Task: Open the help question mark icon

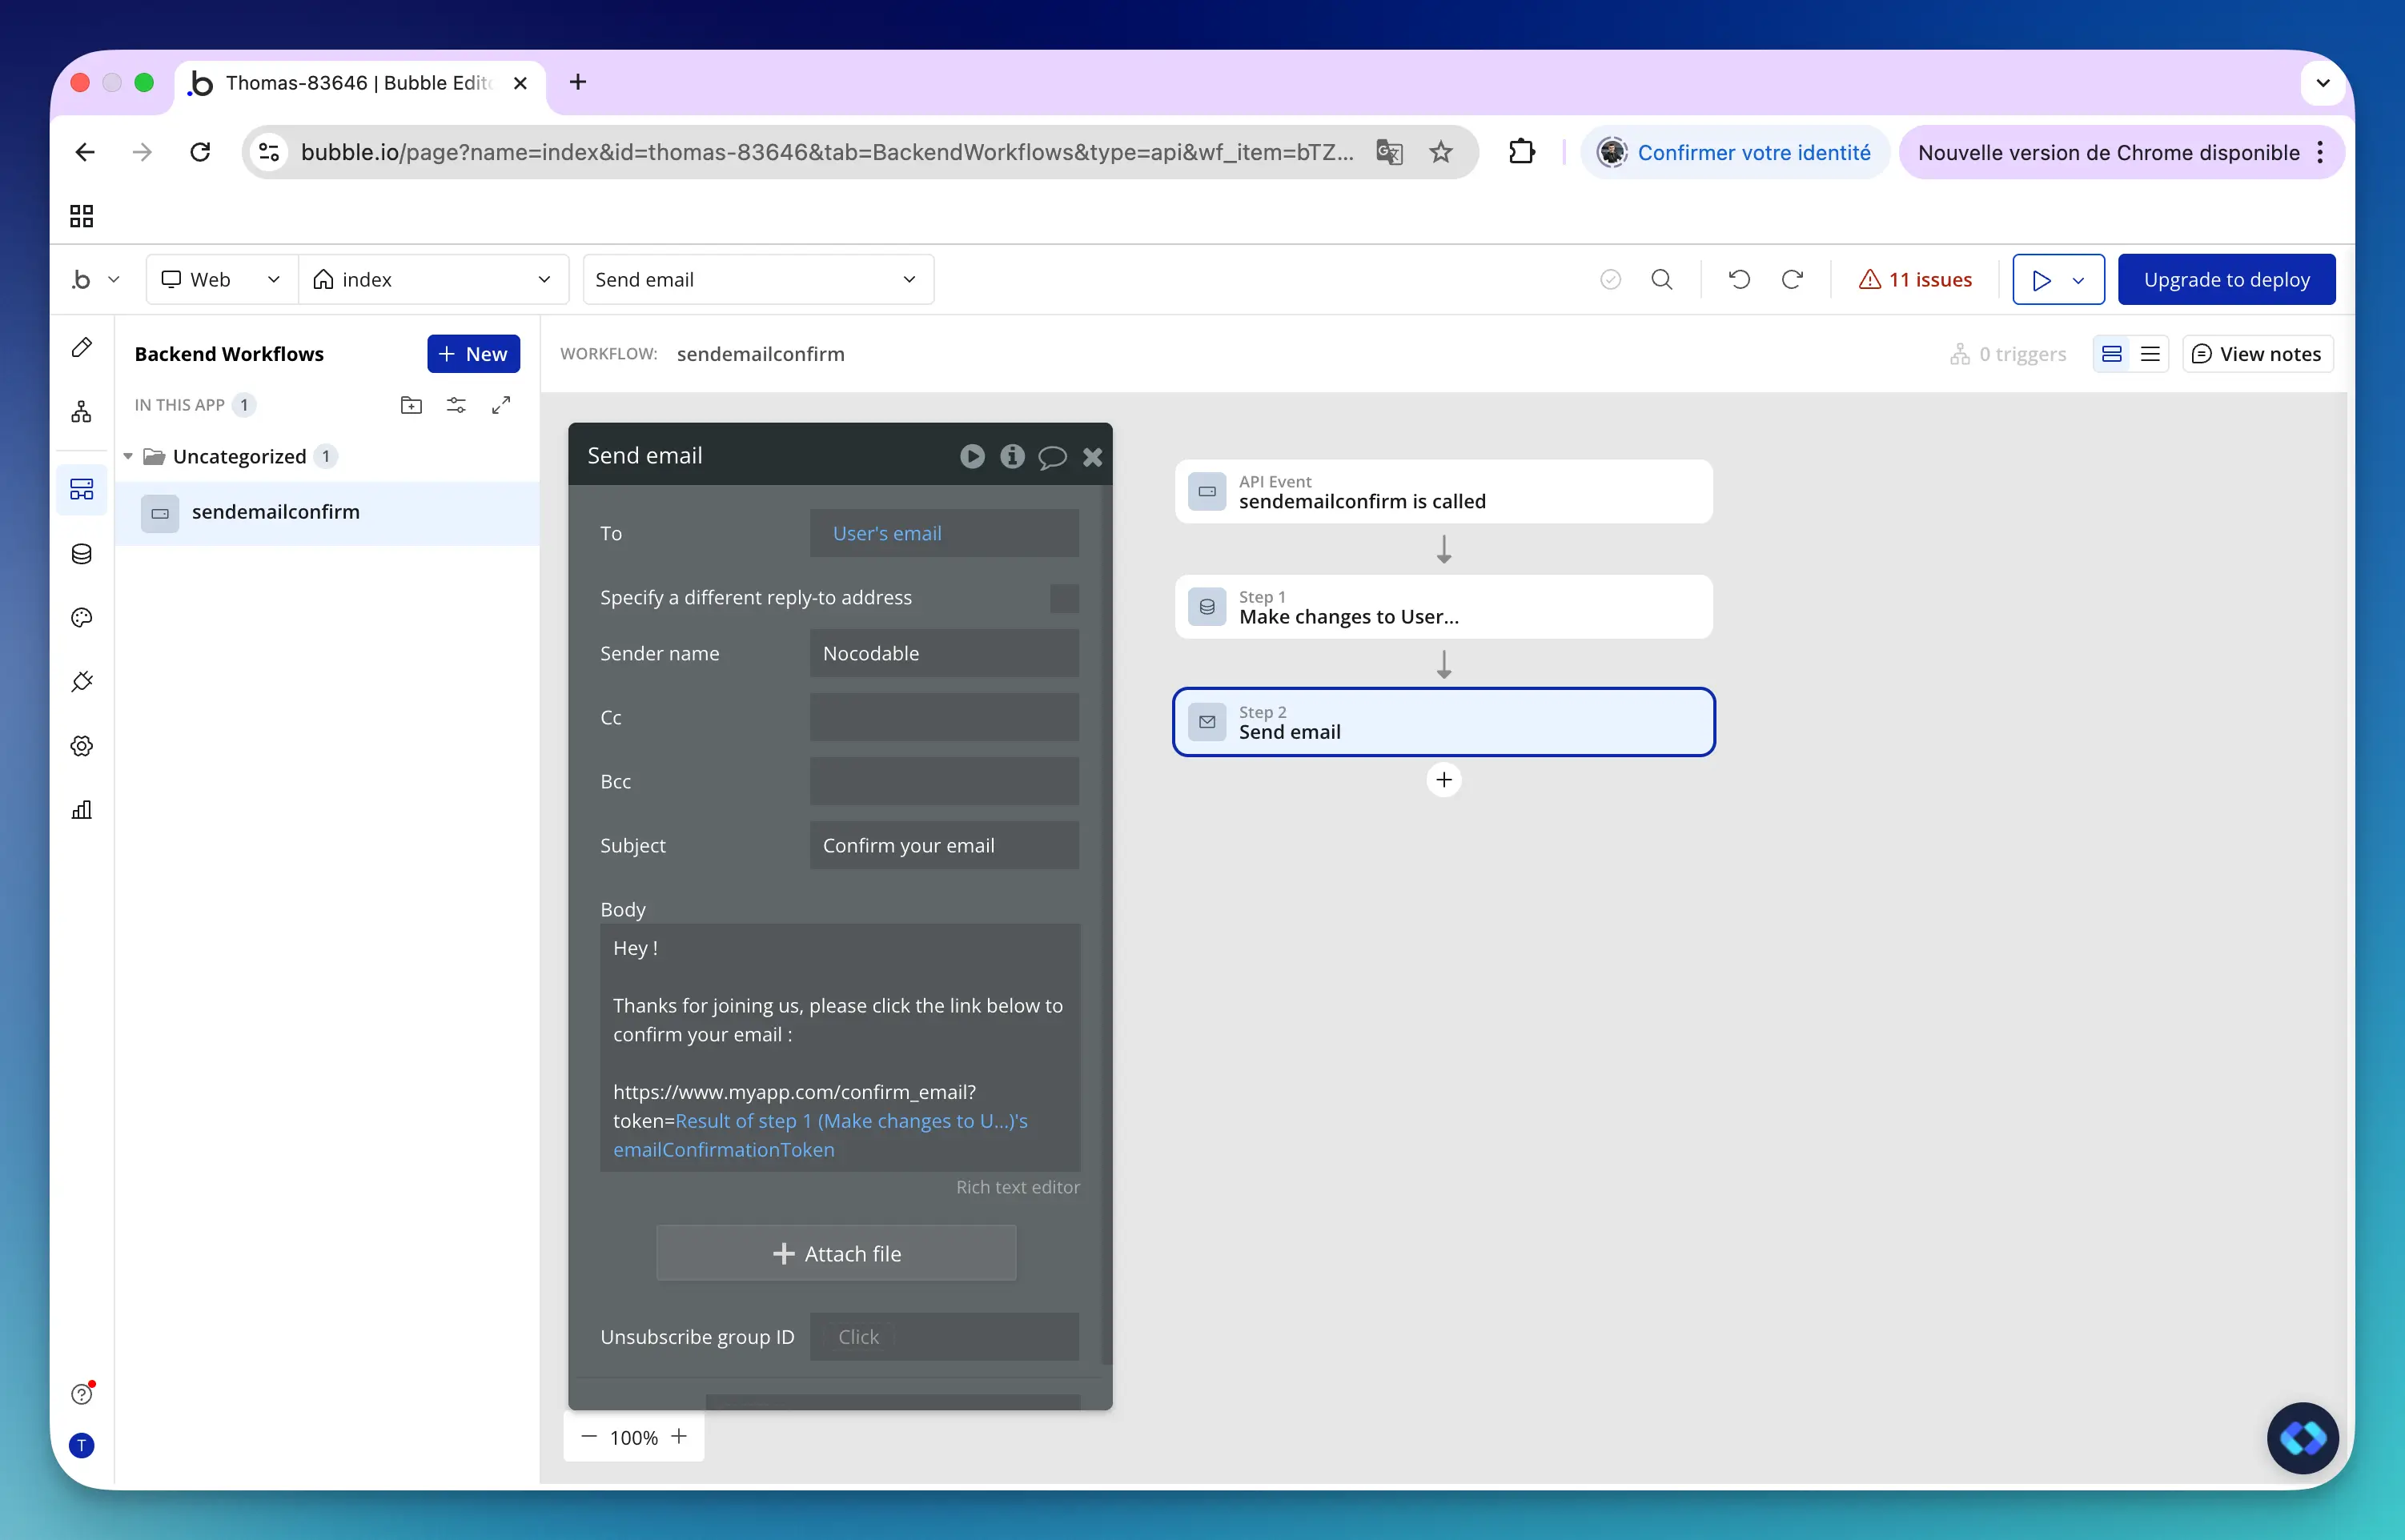Action: point(82,1393)
